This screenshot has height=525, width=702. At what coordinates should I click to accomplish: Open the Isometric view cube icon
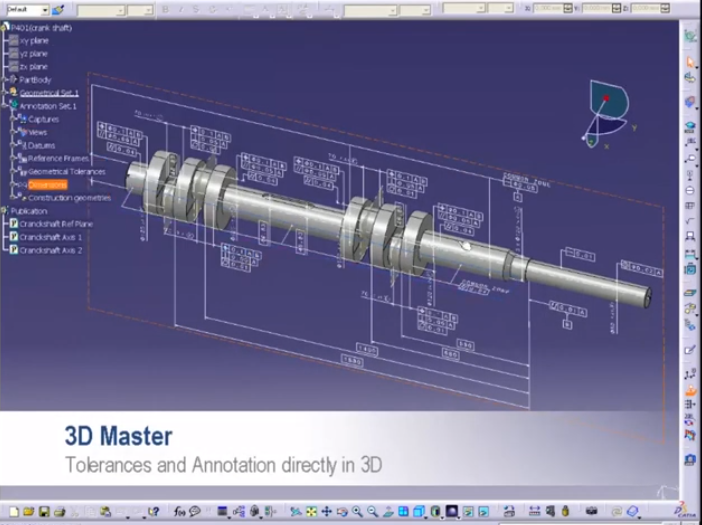418,511
